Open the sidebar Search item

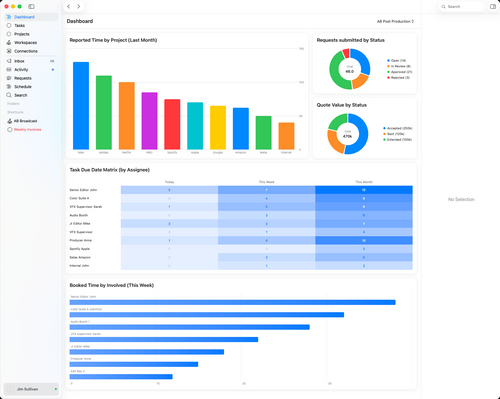(x=31, y=95)
